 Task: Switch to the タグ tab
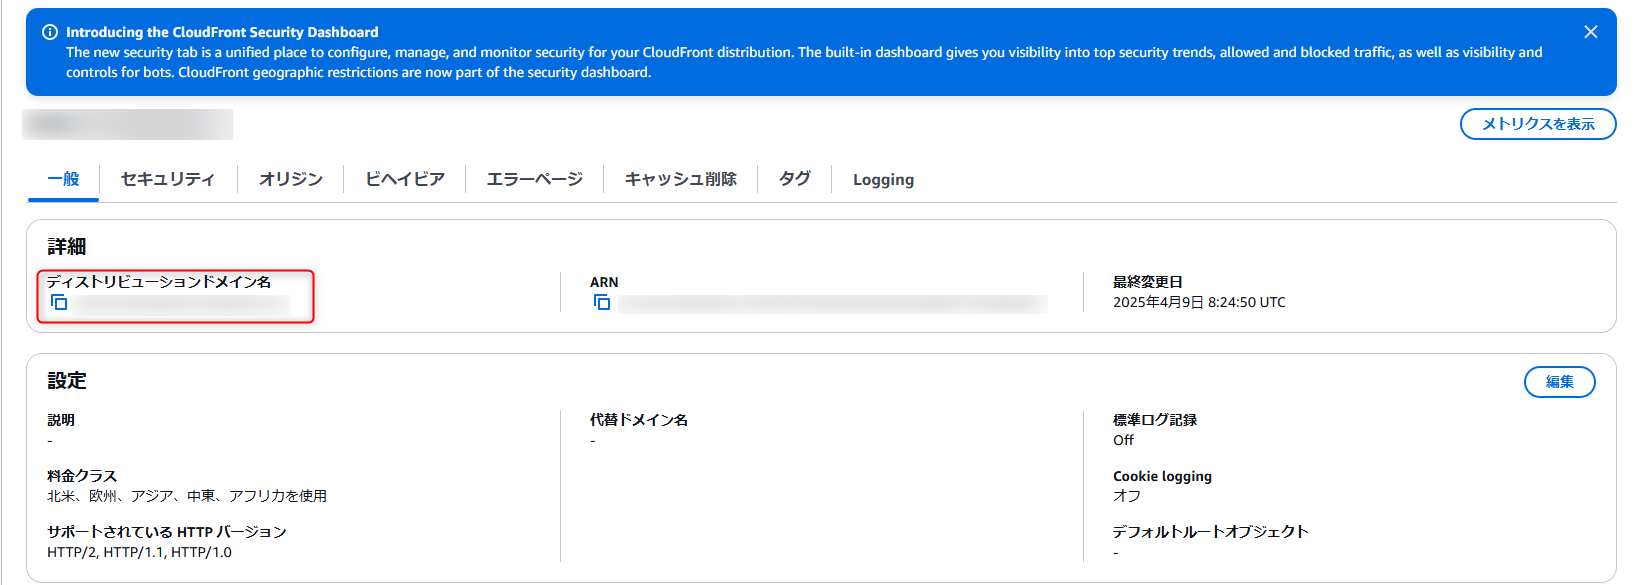click(795, 179)
